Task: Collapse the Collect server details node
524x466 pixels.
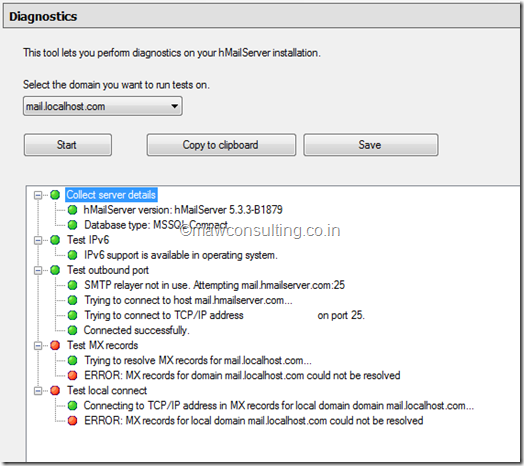Action: [38, 195]
